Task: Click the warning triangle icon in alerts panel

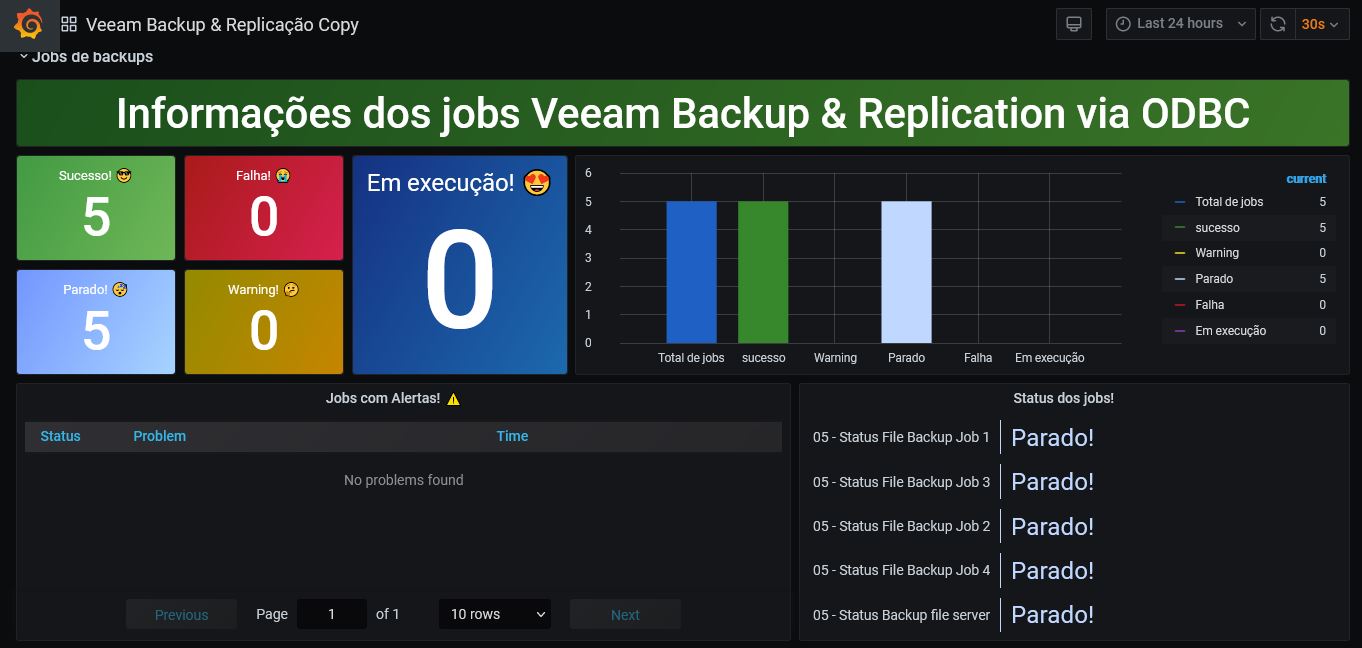Action: 453,399
